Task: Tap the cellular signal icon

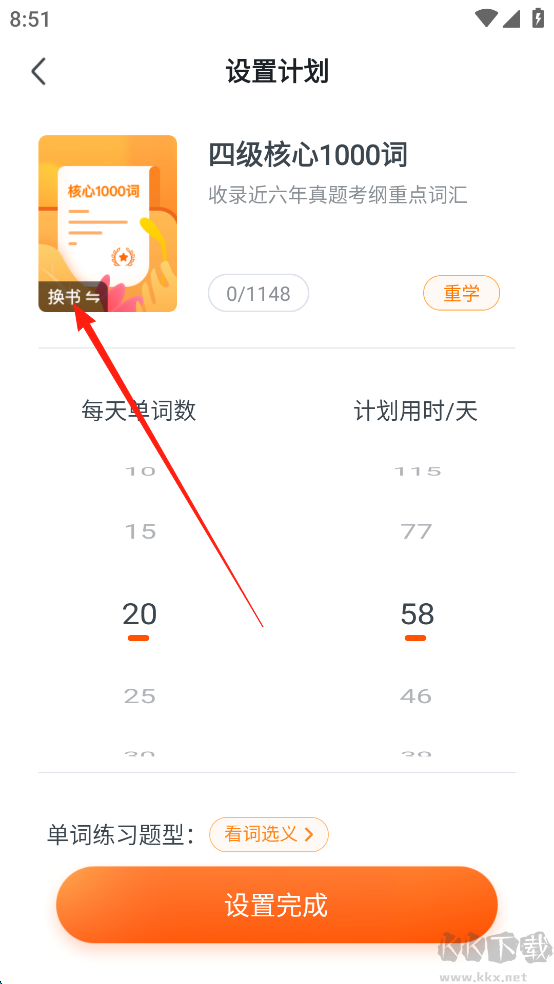Action: (x=511, y=18)
